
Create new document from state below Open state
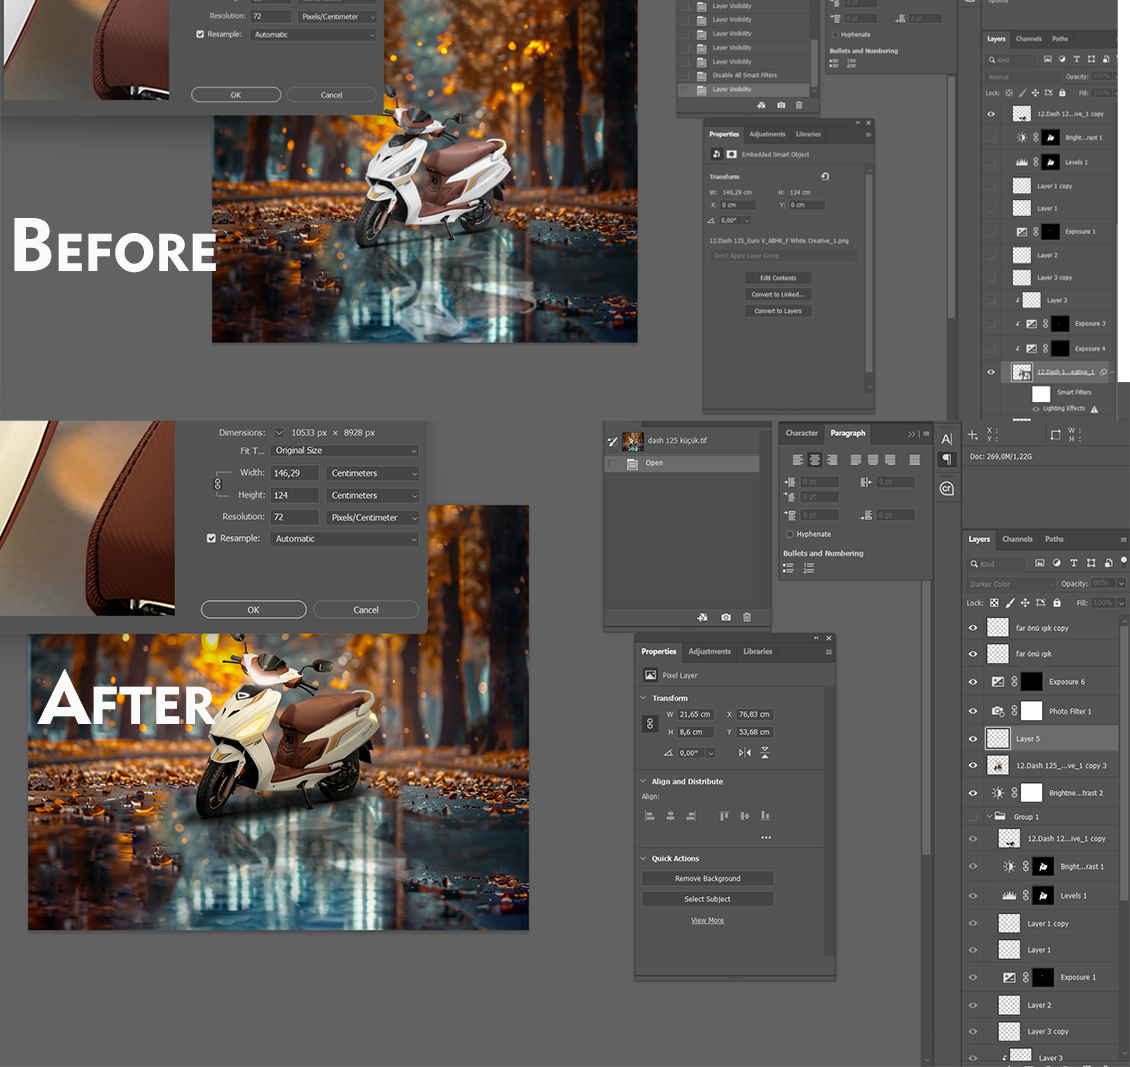pos(702,617)
